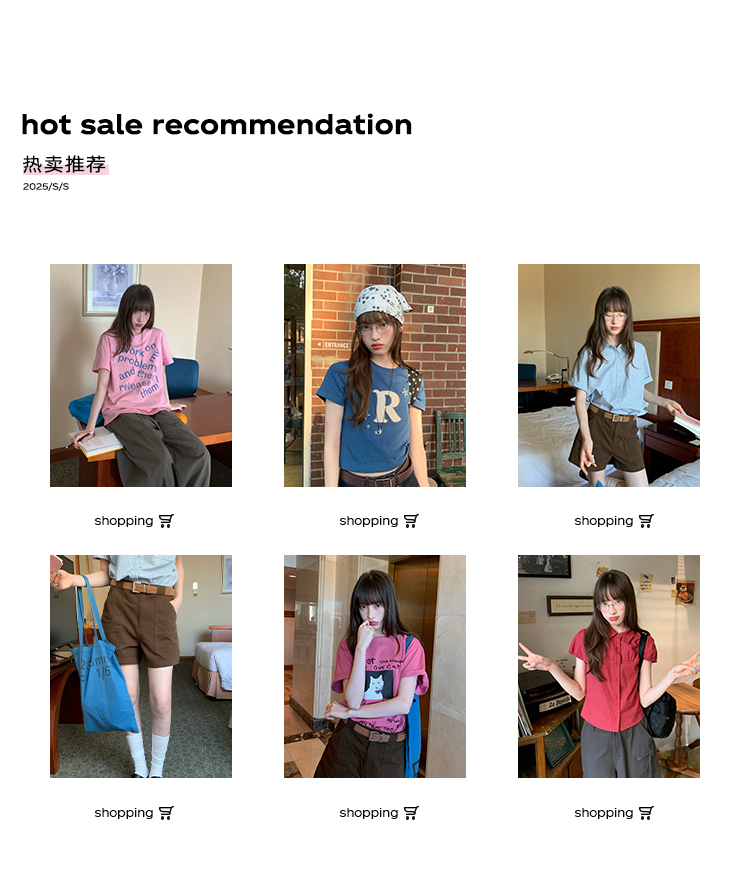The width and height of the screenshot is (750, 881).
Task: Click the highlighted 热卖推荐 subtitle
Action: coord(65,165)
